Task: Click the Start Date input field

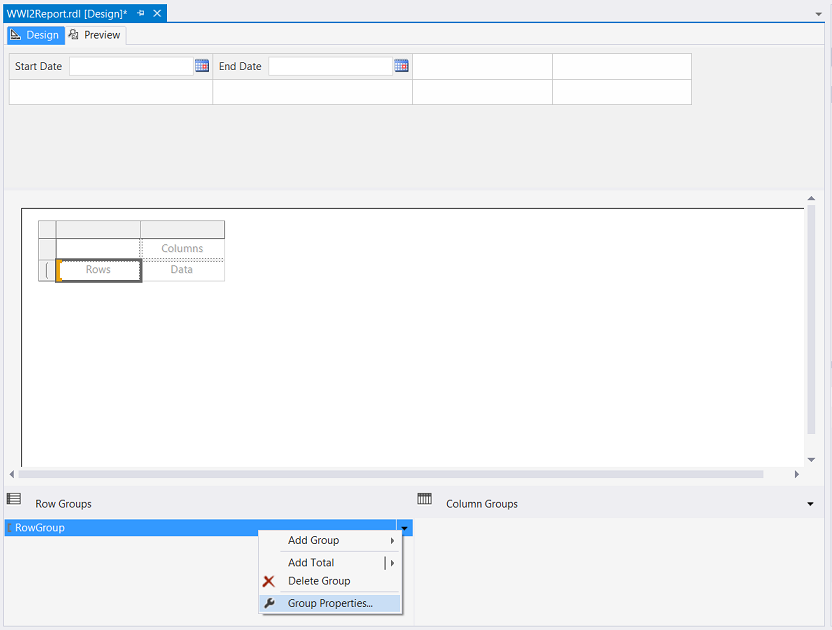Action: tap(131, 66)
